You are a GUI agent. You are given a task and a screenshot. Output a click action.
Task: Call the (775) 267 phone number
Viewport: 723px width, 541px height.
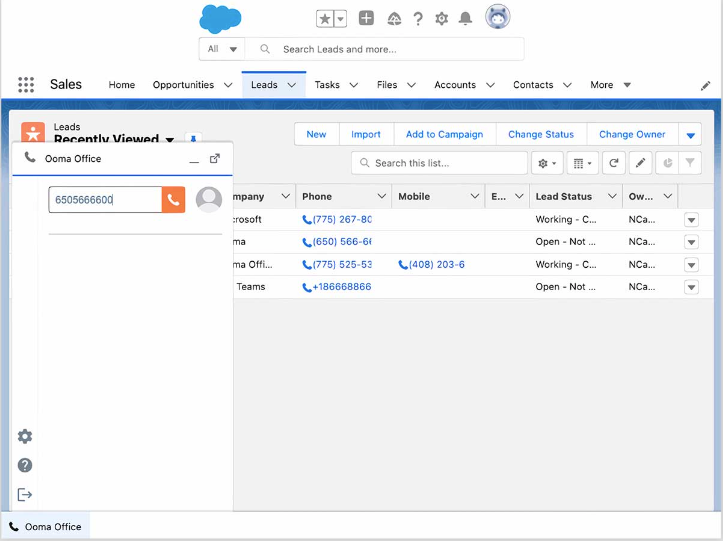tap(337, 220)
